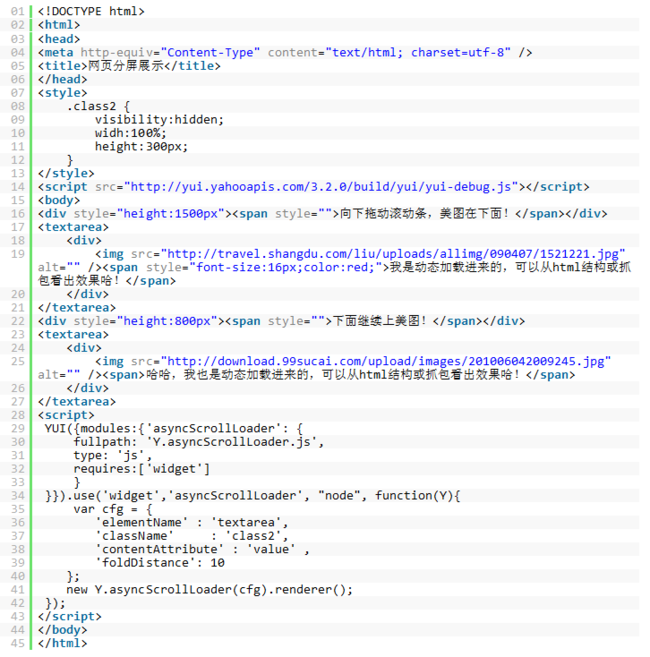Click type: 'js' line
The image size is (650, 657).
point(112,455)
